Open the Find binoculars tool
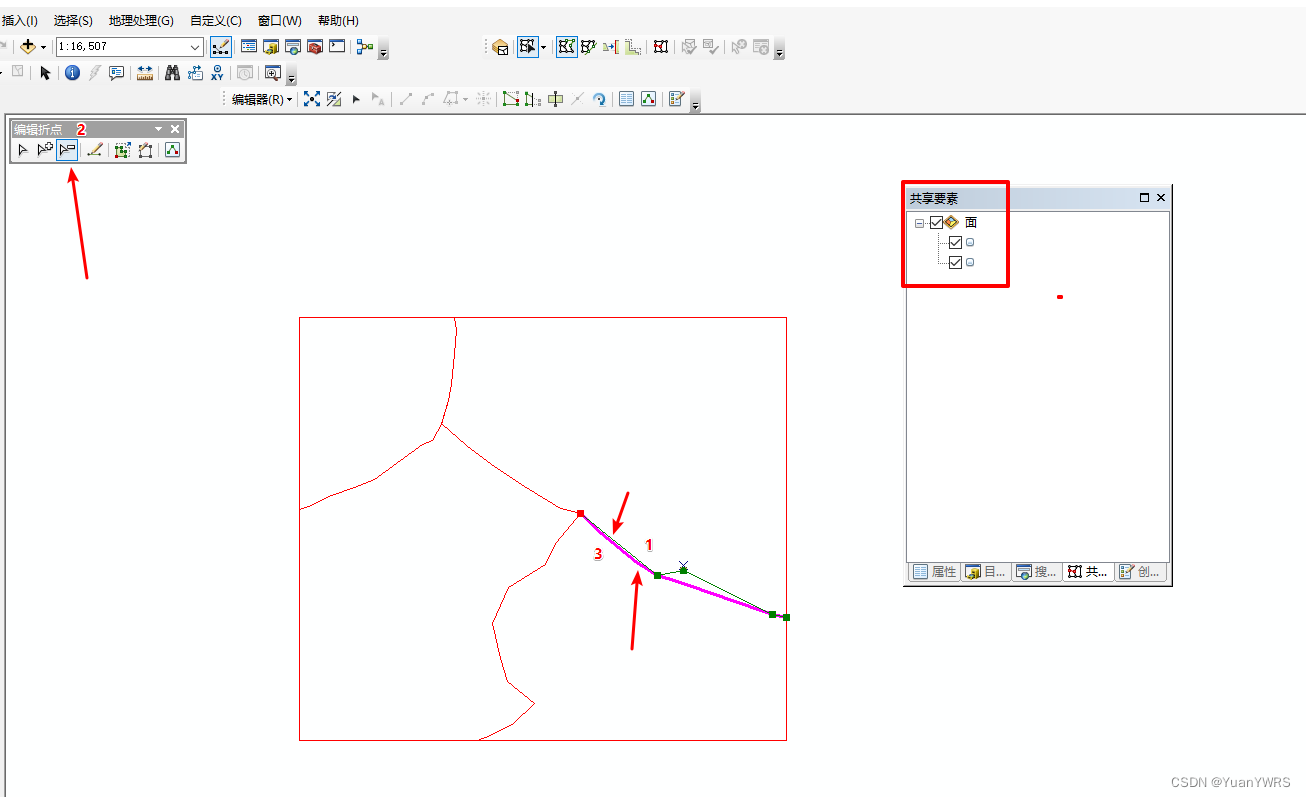 click(172, 73)
